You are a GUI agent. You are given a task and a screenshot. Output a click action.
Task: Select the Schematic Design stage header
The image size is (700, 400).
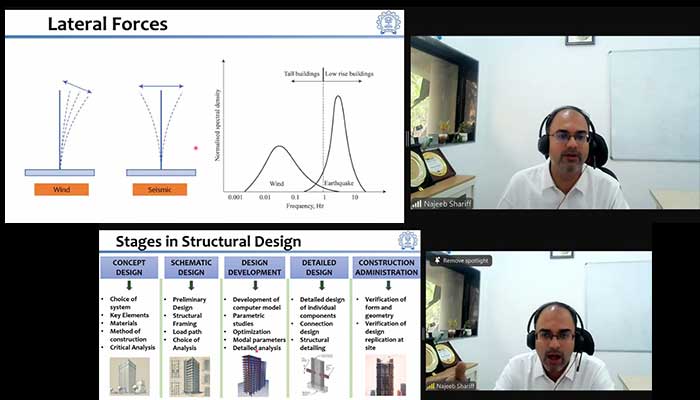pyautogui.click(x=193, y=267)
